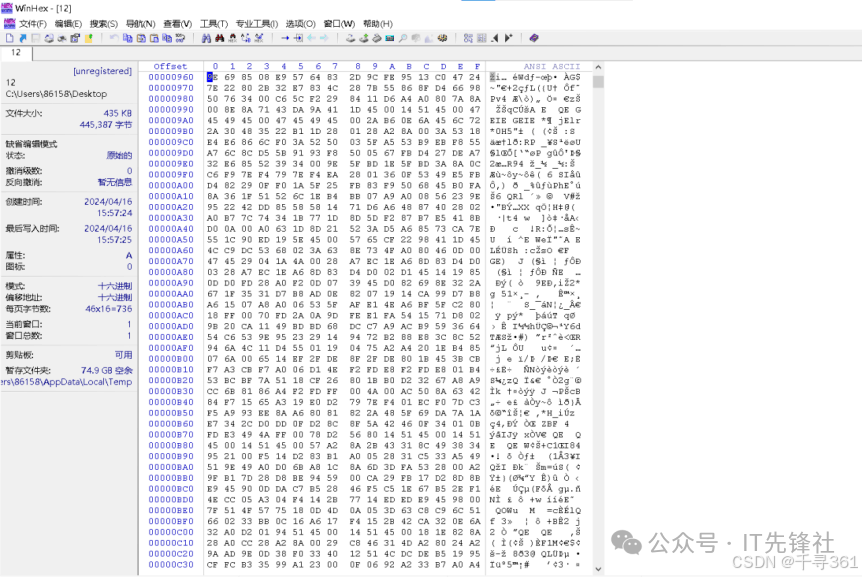Viewport: 862px width, 577px height.
Task: Open the 文件(F) menu
Action: pyautogui.click(x=32, y=23)
